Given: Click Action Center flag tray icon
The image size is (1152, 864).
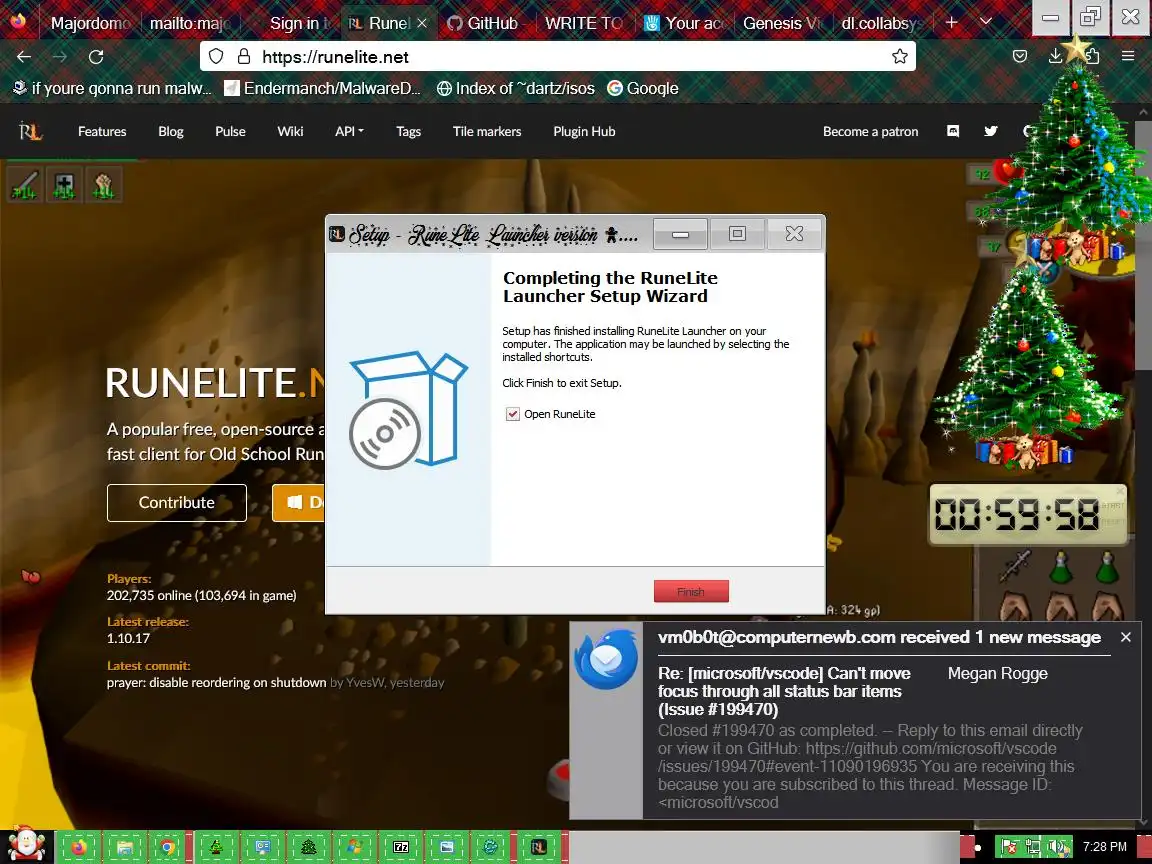Looking at the screenshot, I should [x=1010, y=847].
